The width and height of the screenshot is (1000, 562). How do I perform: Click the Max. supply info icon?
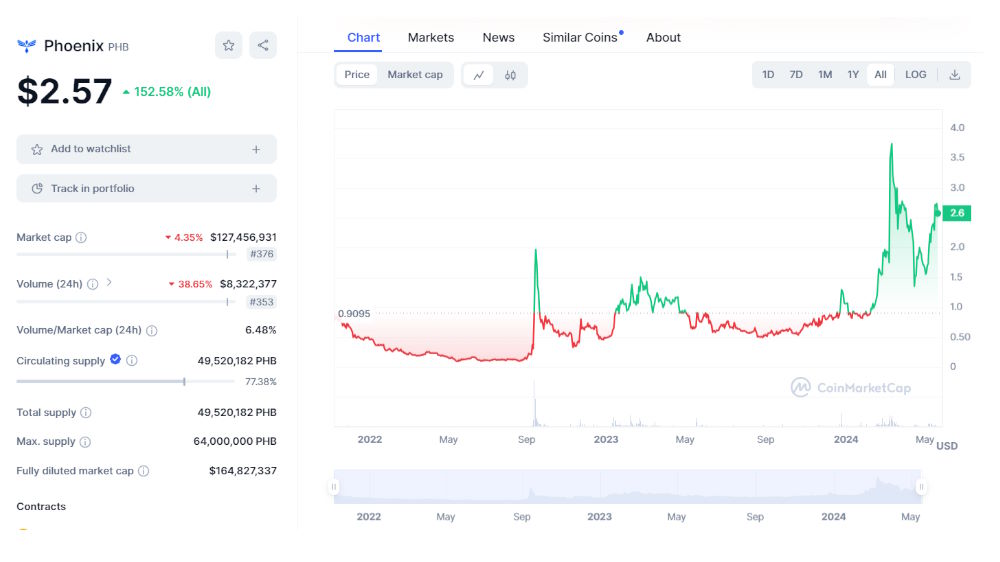85,442
